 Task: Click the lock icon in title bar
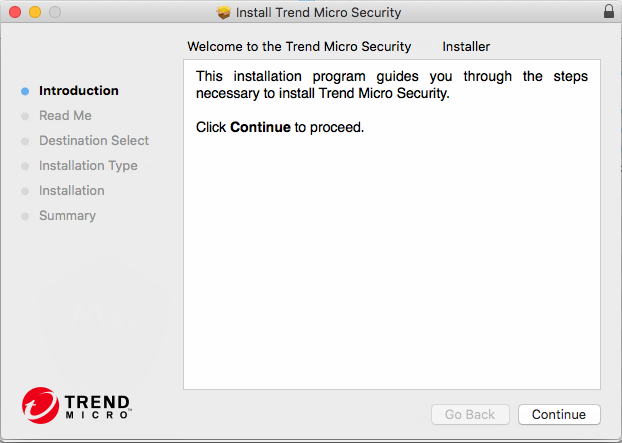(x=609, y=12)
